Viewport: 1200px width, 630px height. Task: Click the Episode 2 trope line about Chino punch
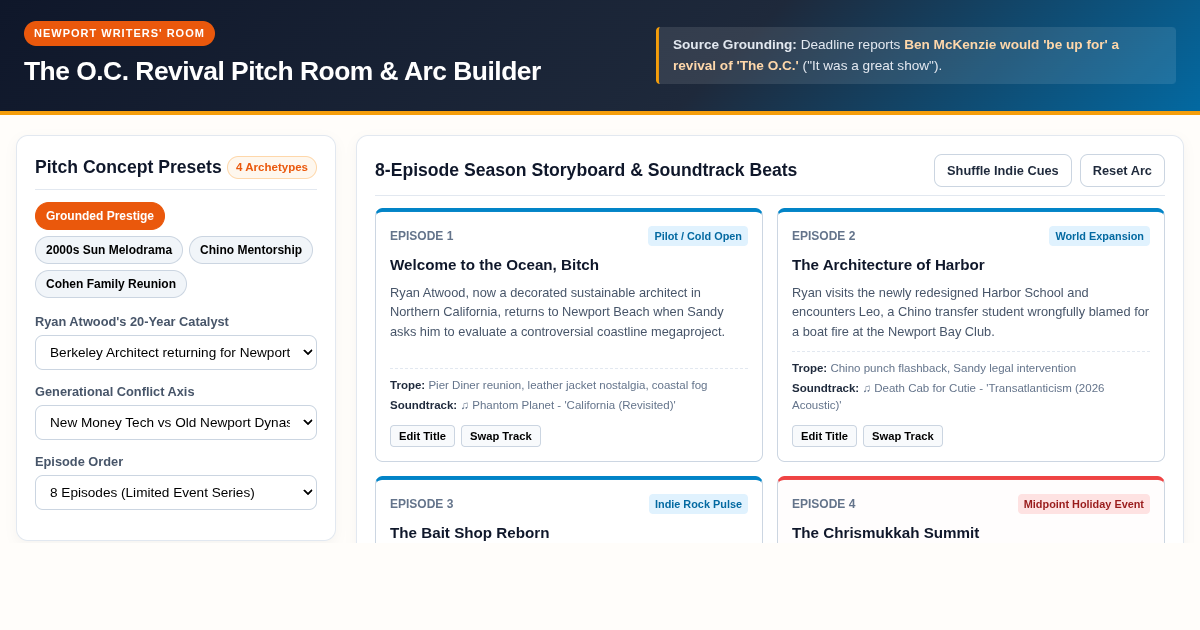pos(934,368)
